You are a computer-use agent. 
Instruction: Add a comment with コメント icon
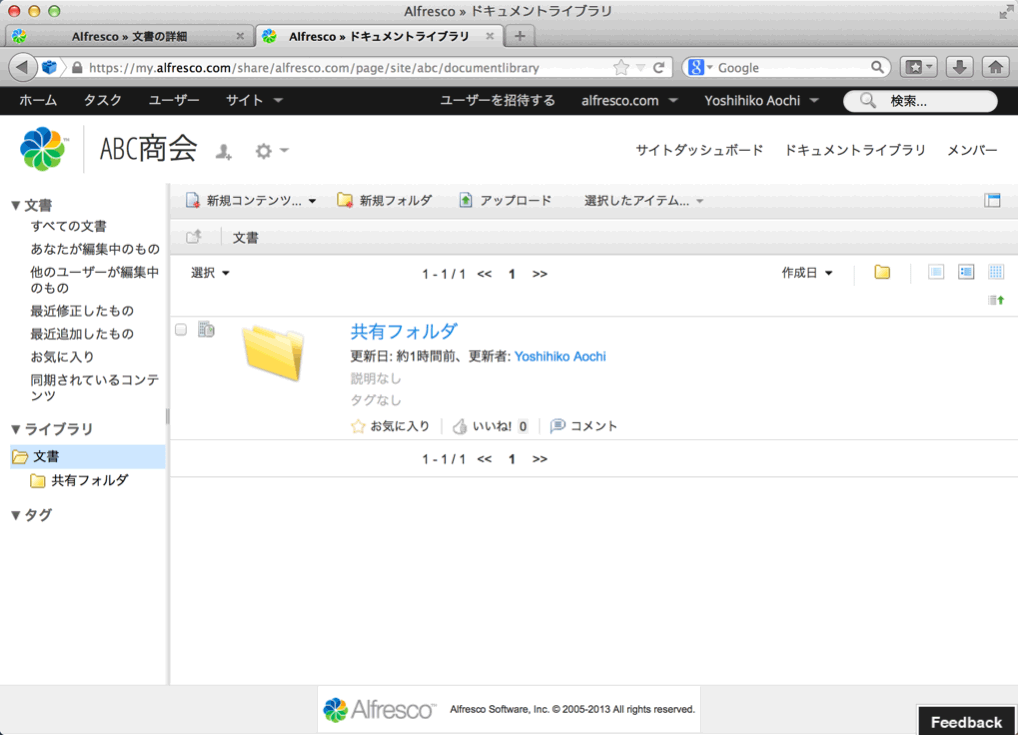[x=557, y=426]
